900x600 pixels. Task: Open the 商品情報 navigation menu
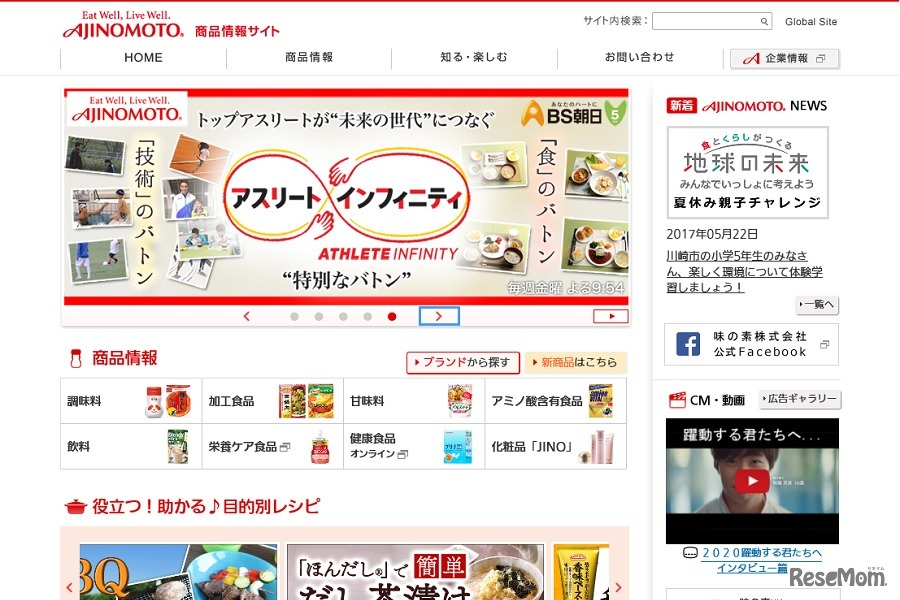tap(309, 57)
